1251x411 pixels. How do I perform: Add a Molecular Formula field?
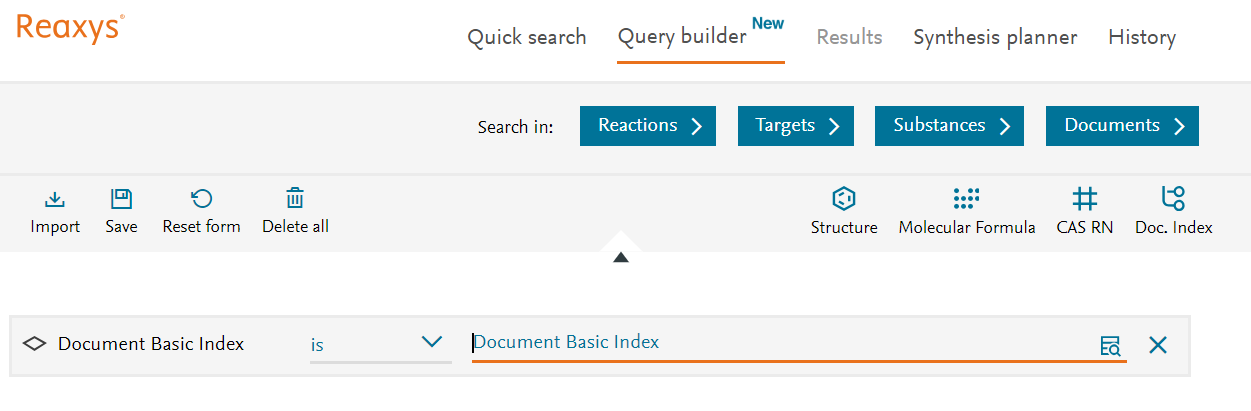[x=966, y=198]
